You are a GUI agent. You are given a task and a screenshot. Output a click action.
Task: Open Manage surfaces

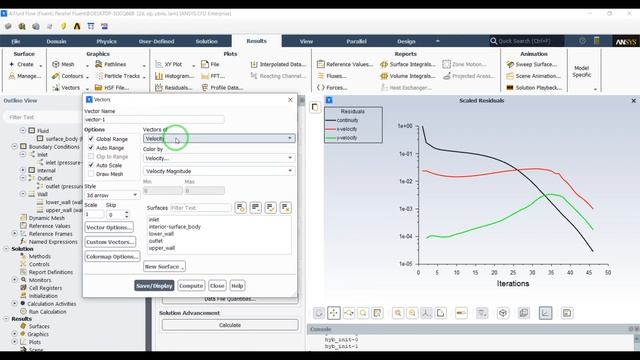pos(25,76)
